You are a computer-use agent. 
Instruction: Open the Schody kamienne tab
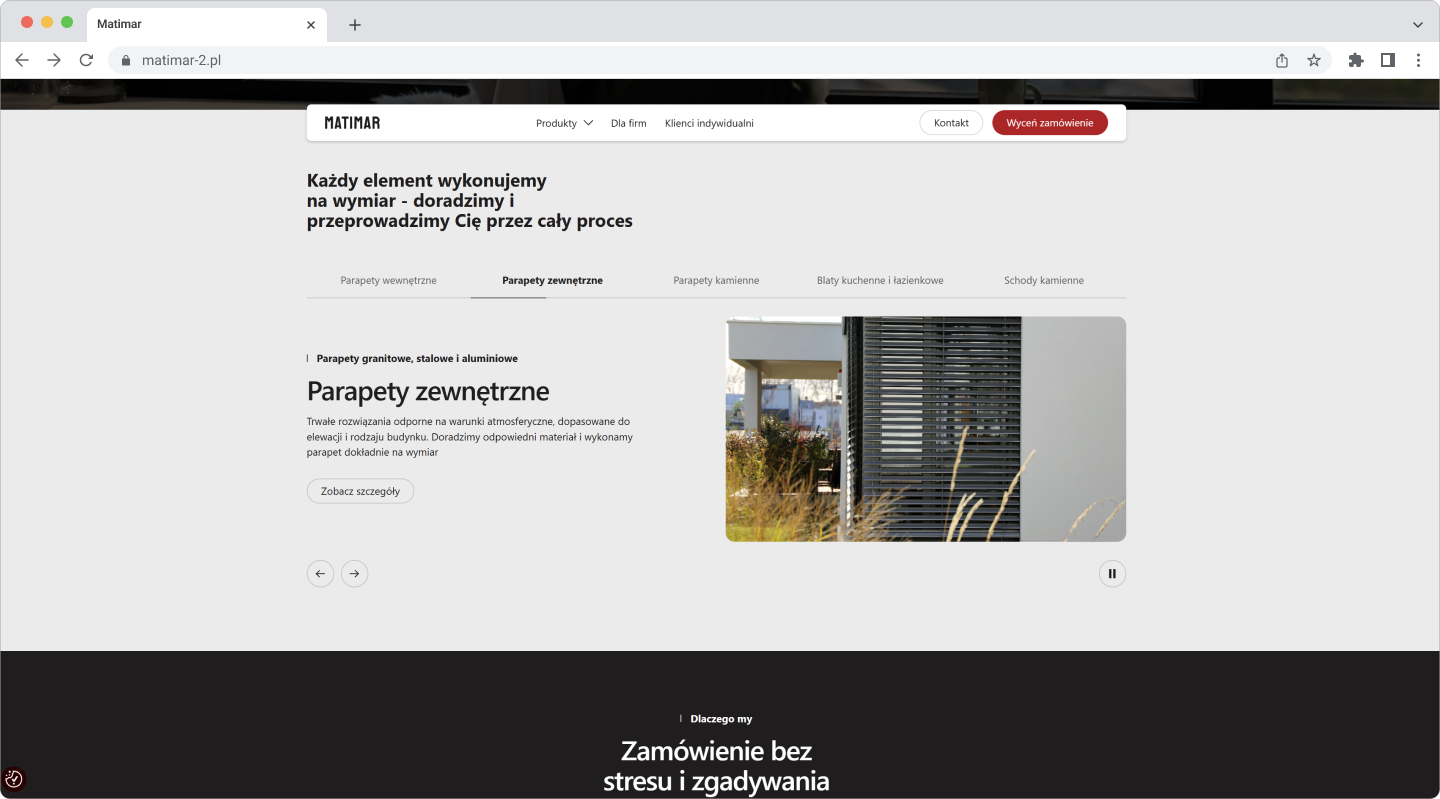[x=1043, y=281]
